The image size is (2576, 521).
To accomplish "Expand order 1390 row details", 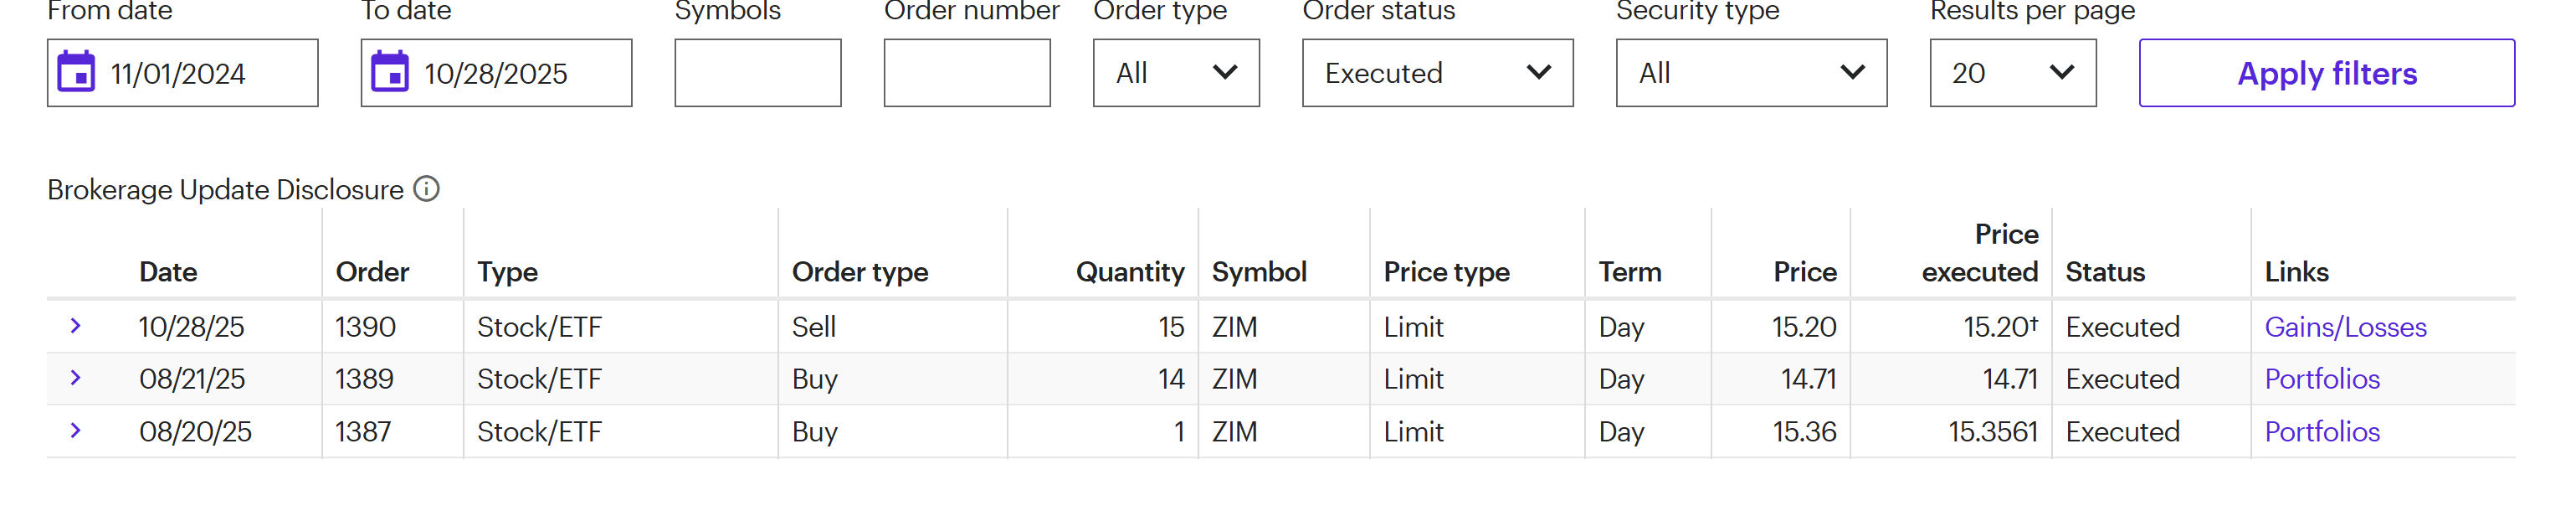I will tap(76, 326).
